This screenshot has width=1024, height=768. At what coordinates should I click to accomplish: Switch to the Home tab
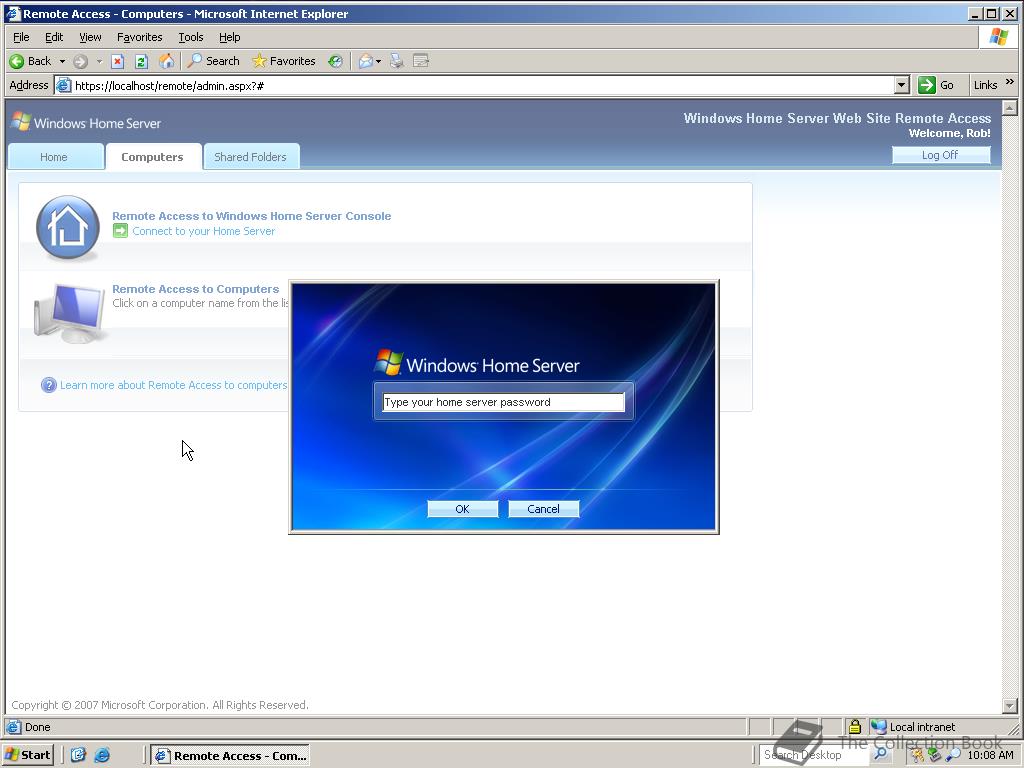click(x=56, y=157)
